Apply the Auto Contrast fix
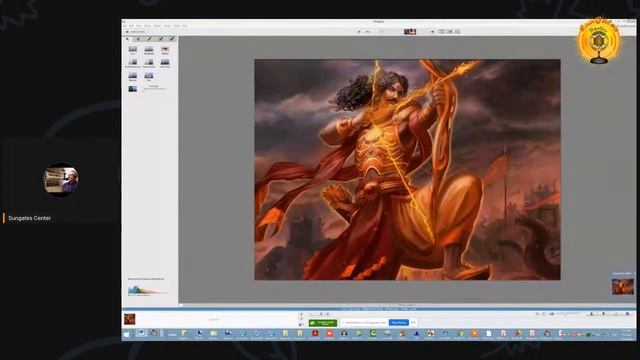The width and height of the screenshot is (640, 360). click(149, 63)
